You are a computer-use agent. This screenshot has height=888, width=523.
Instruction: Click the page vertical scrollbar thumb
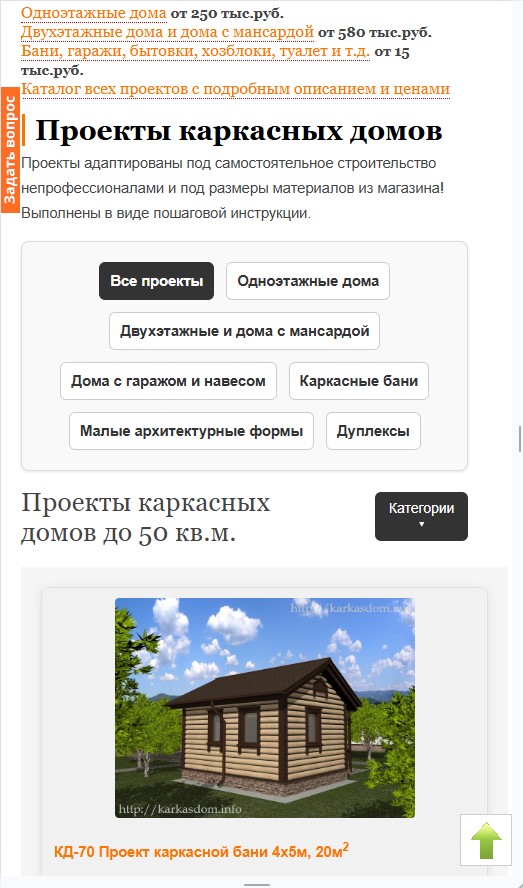(520, 438)
